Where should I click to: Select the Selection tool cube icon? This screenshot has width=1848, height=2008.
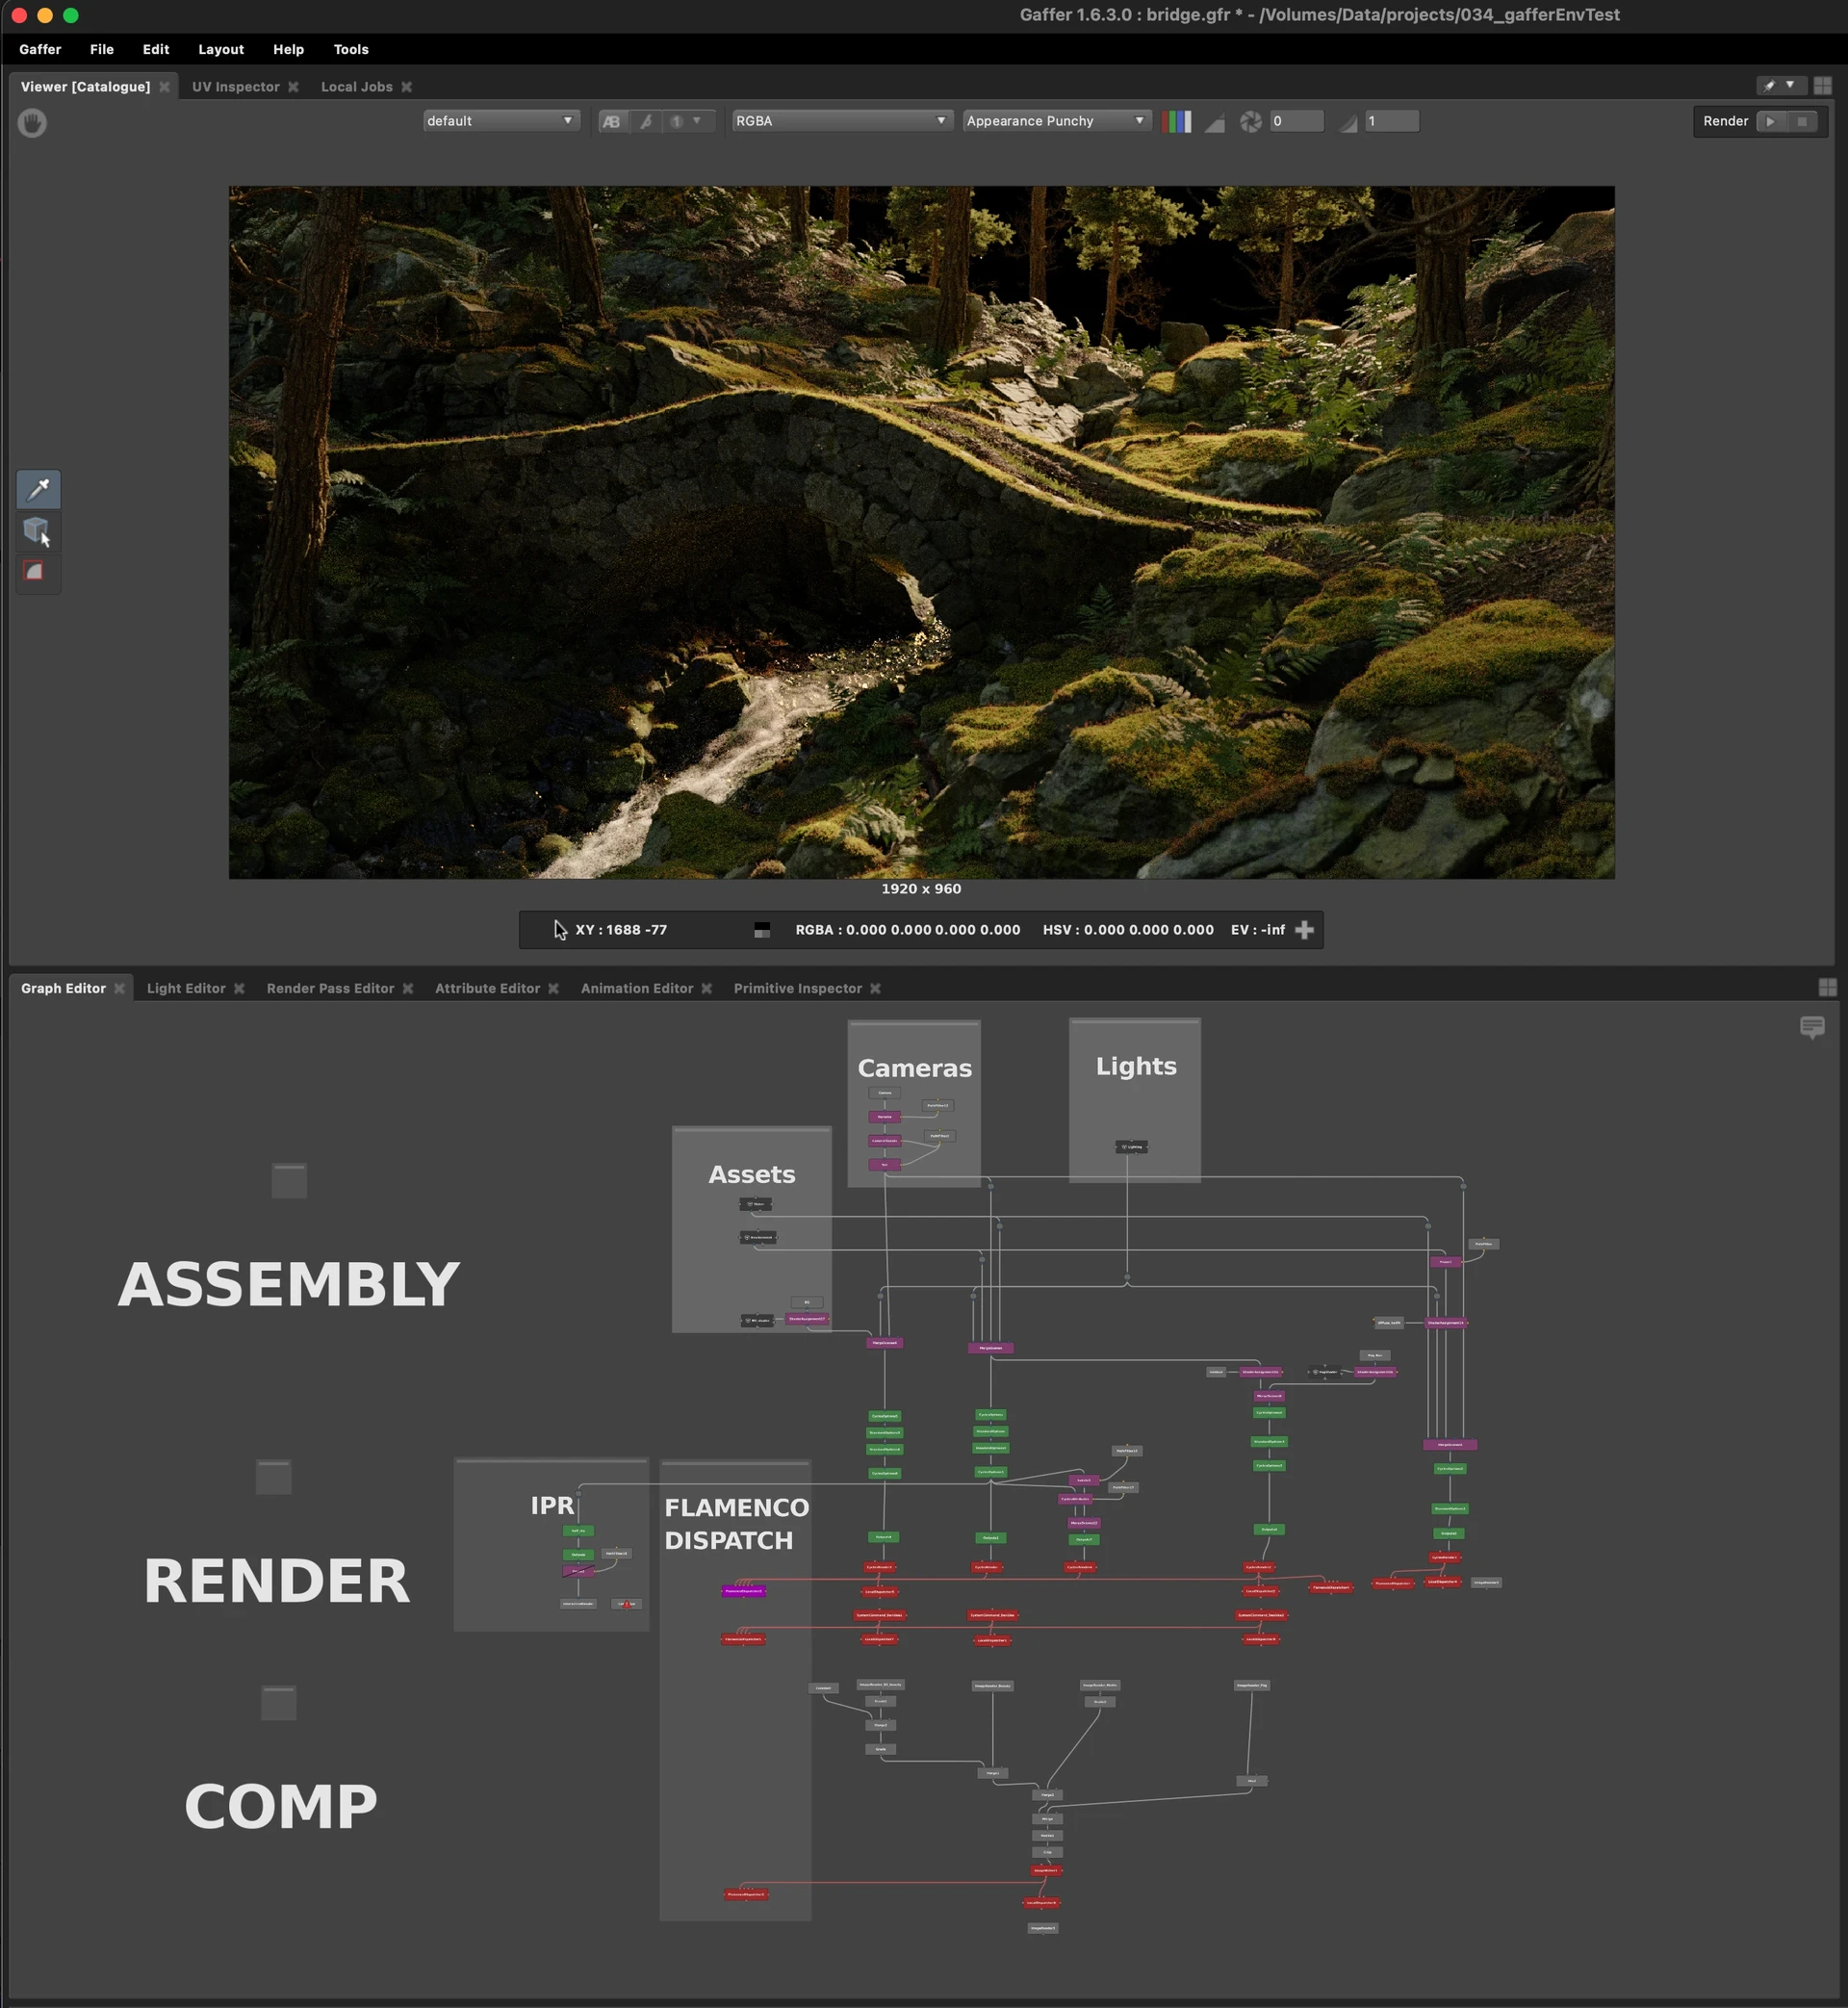tap(38, 531)
